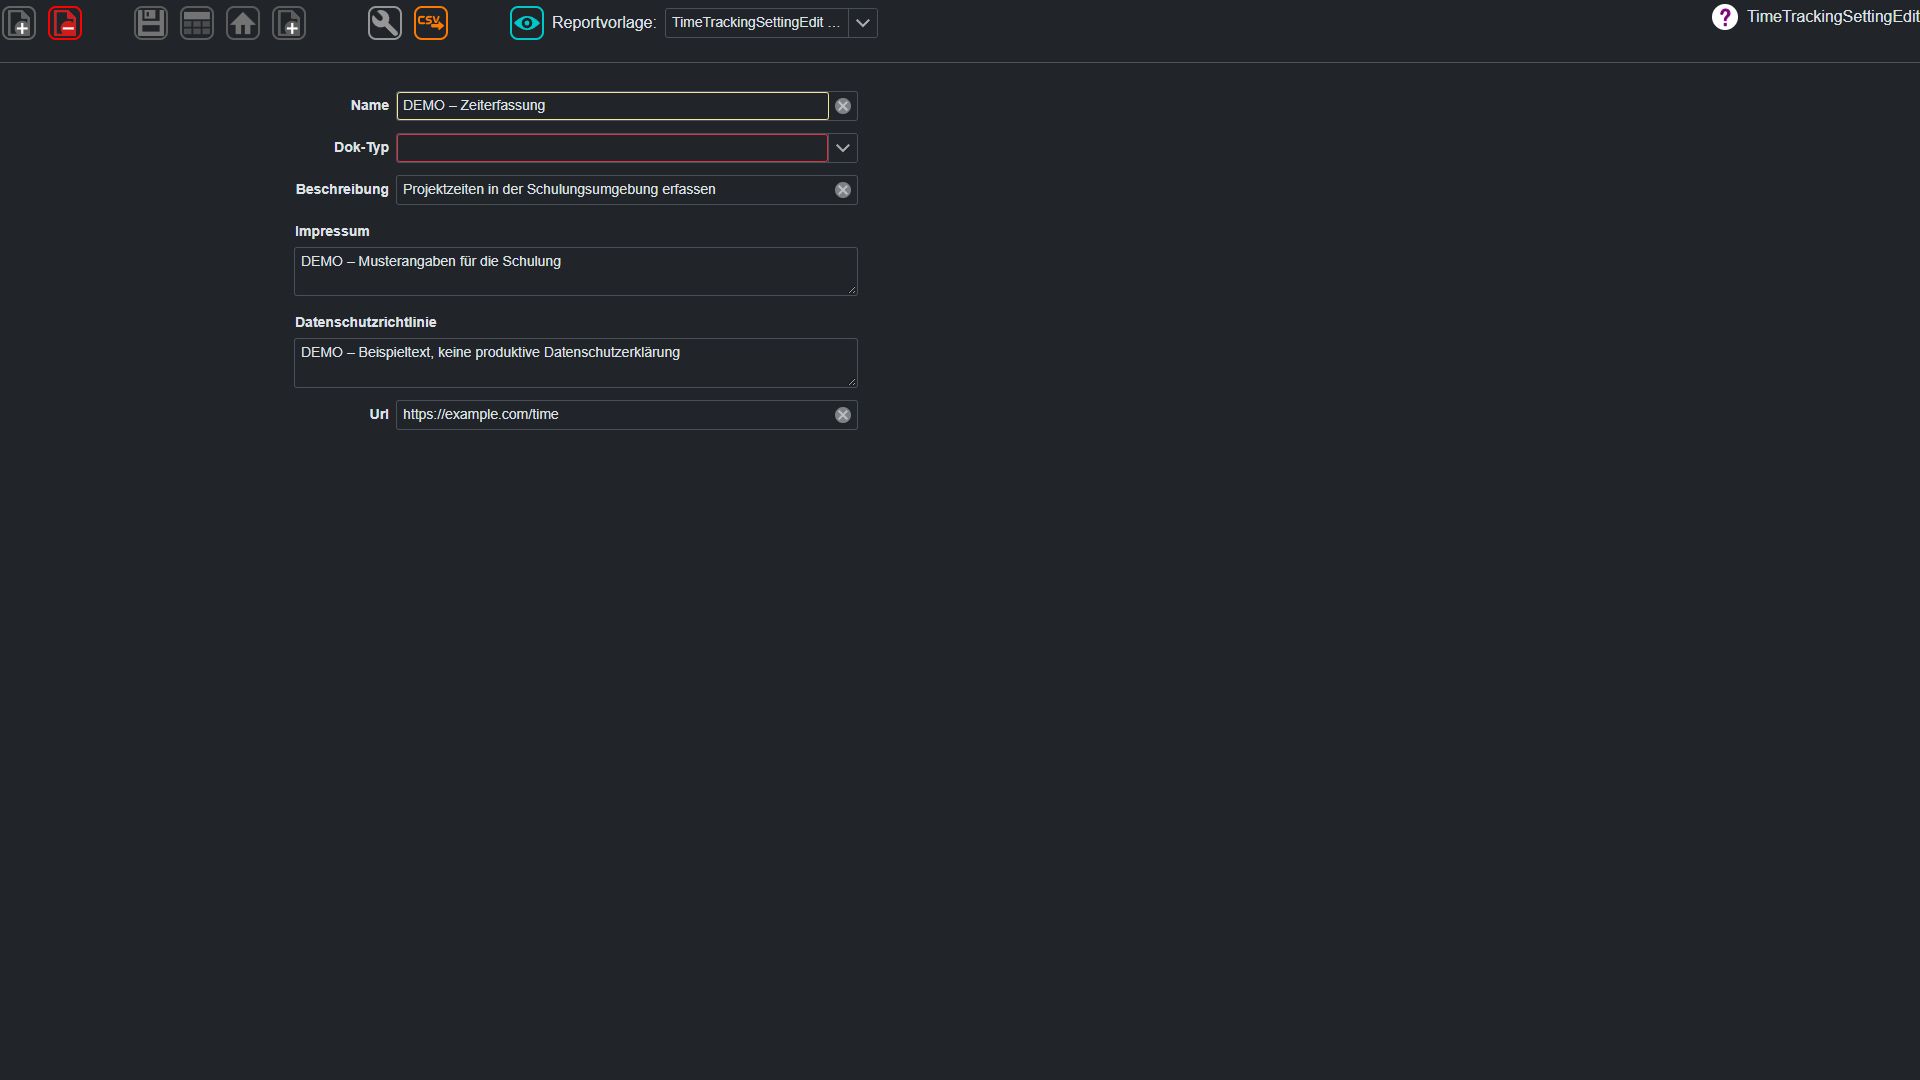1920x1080 pixels.
Task: Open settings via wrench icon
Action: coord(385,23)
